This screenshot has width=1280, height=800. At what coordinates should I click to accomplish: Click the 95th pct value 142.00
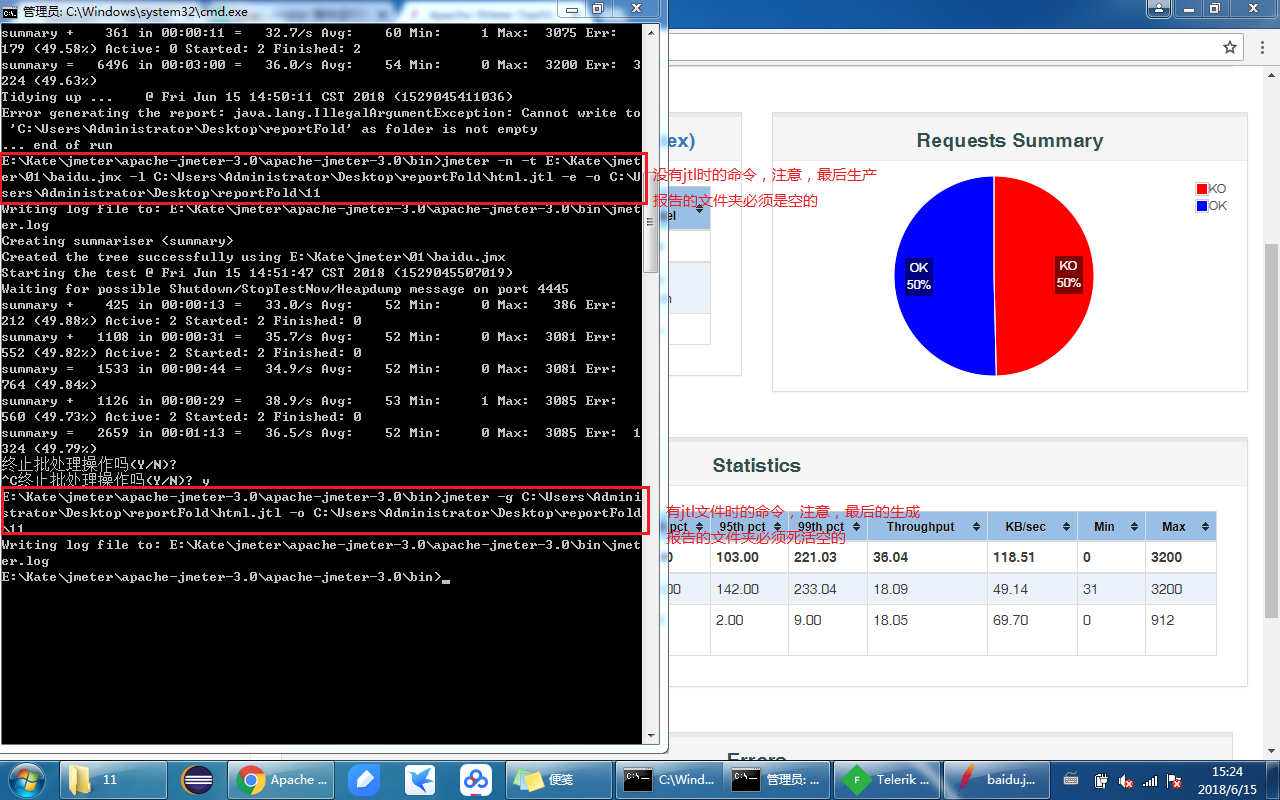pyautogui.click(x=738, y=589)
